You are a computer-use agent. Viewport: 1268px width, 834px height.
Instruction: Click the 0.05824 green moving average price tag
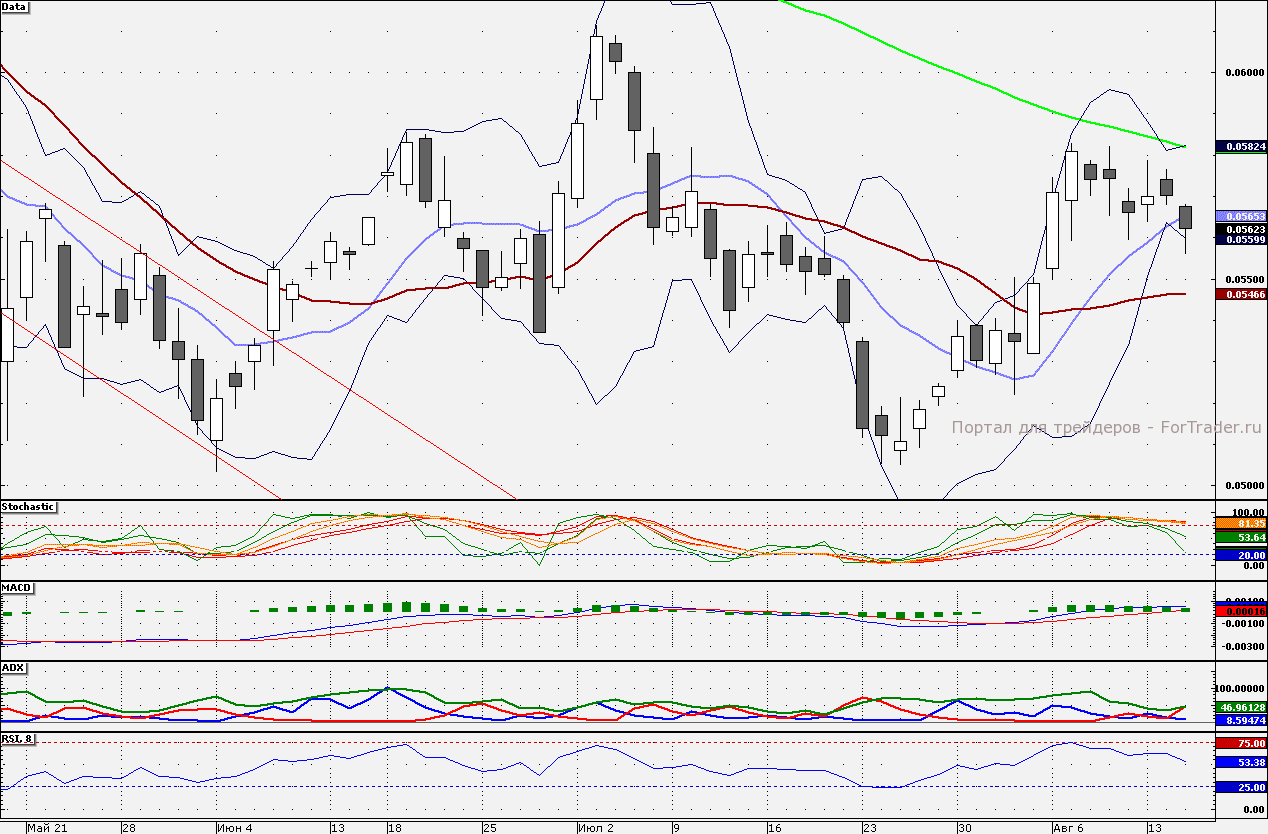click(1241, 147)
